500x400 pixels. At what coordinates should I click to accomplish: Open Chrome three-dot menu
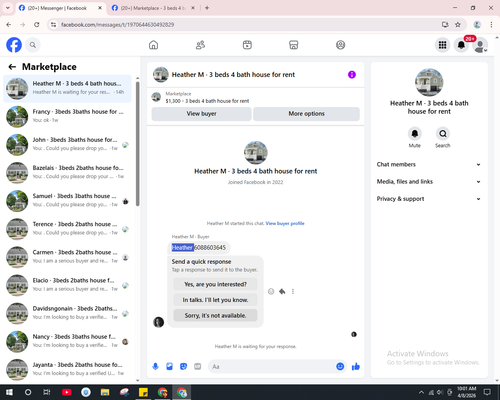[x=491, y=25]
